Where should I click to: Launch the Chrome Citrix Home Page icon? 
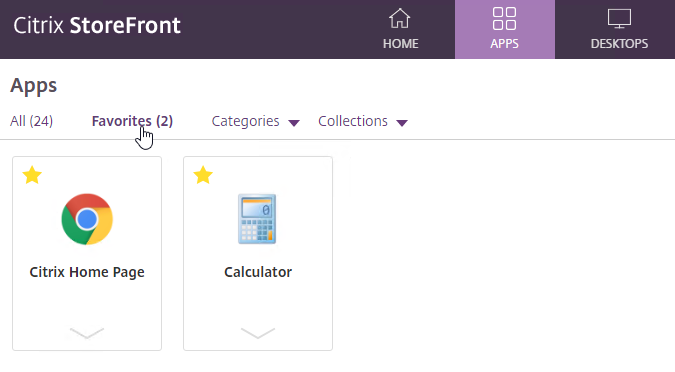click(87, 219)
